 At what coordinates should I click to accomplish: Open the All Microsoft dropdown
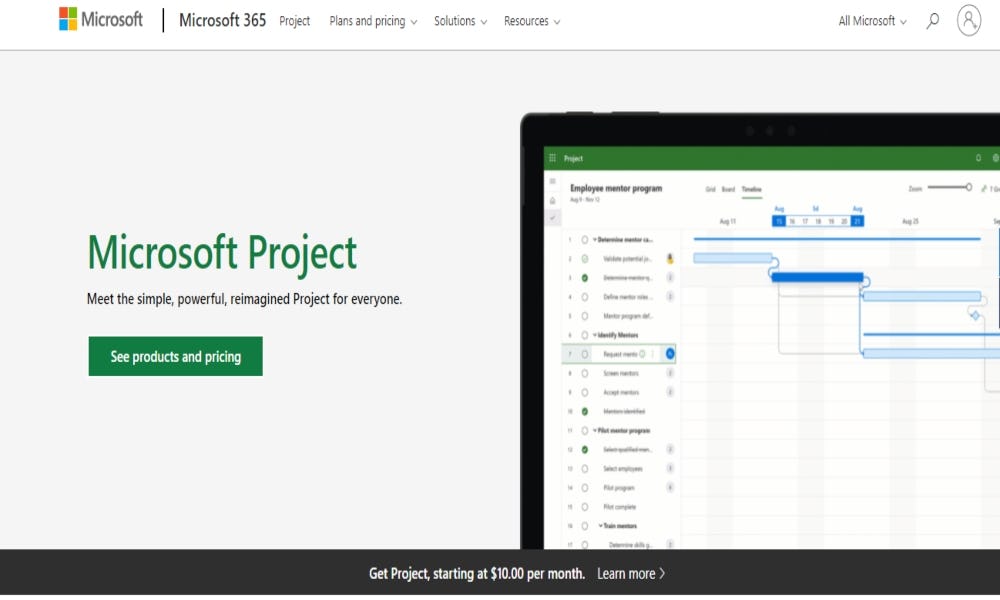coord(872,21)
